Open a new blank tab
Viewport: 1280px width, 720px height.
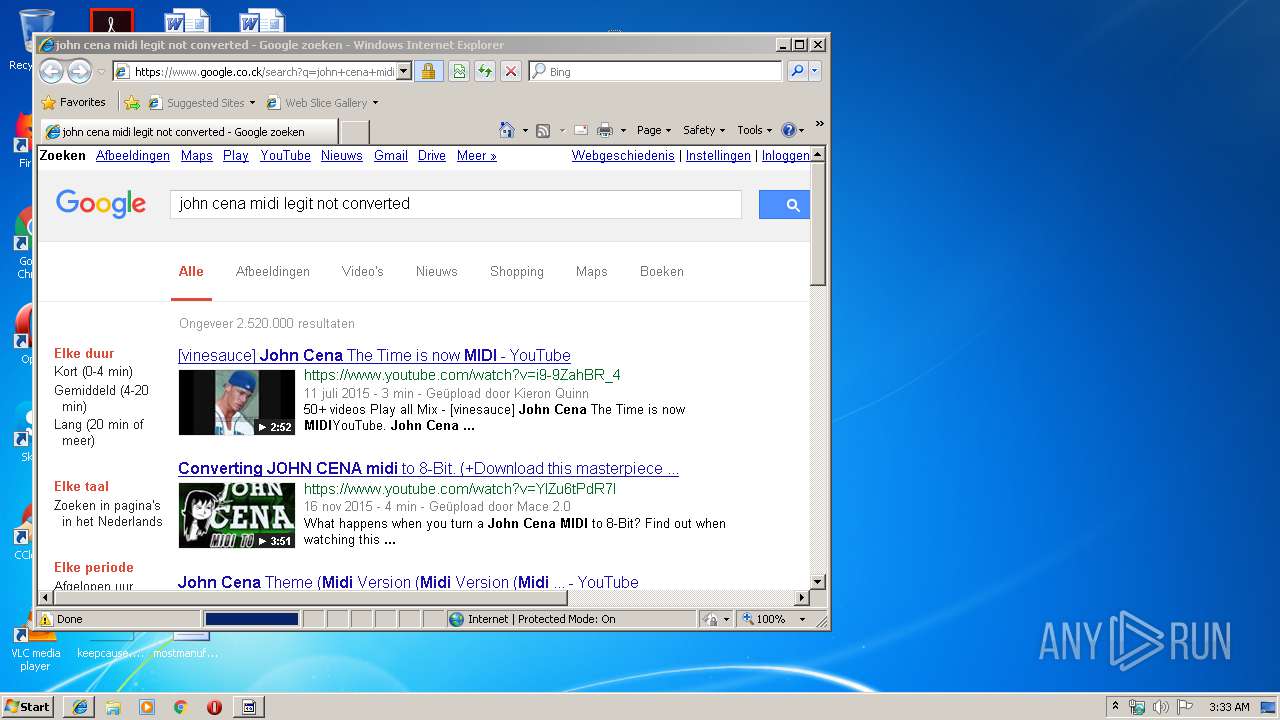355,132
